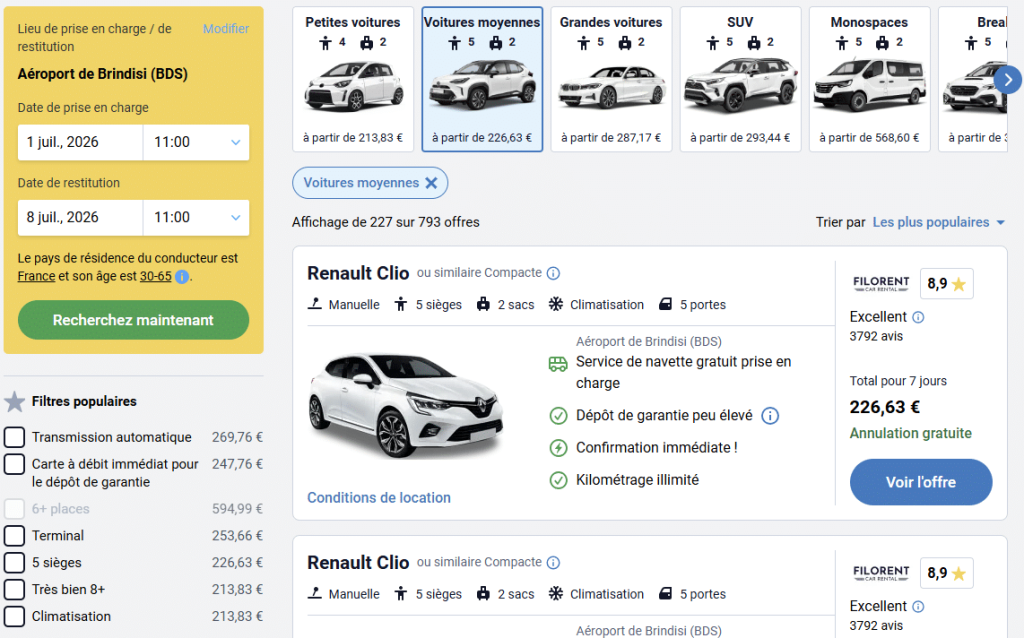Image resolution: width=1024 pixels, height=638 pixels.
Task: Remove the Voitures moyennes filter chip
Action: [431, 183]
